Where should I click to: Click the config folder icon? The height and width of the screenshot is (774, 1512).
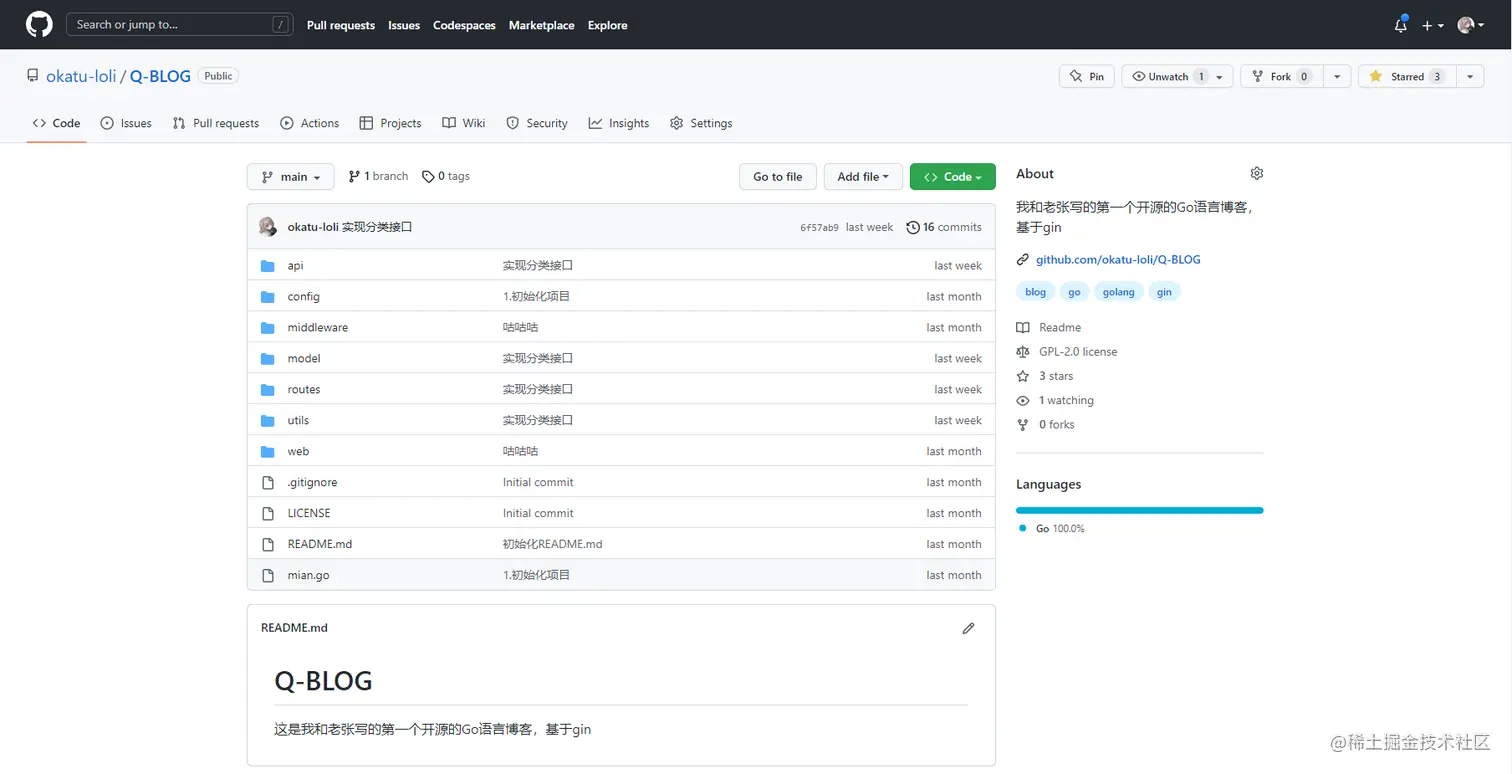click(x=267, y=297)
